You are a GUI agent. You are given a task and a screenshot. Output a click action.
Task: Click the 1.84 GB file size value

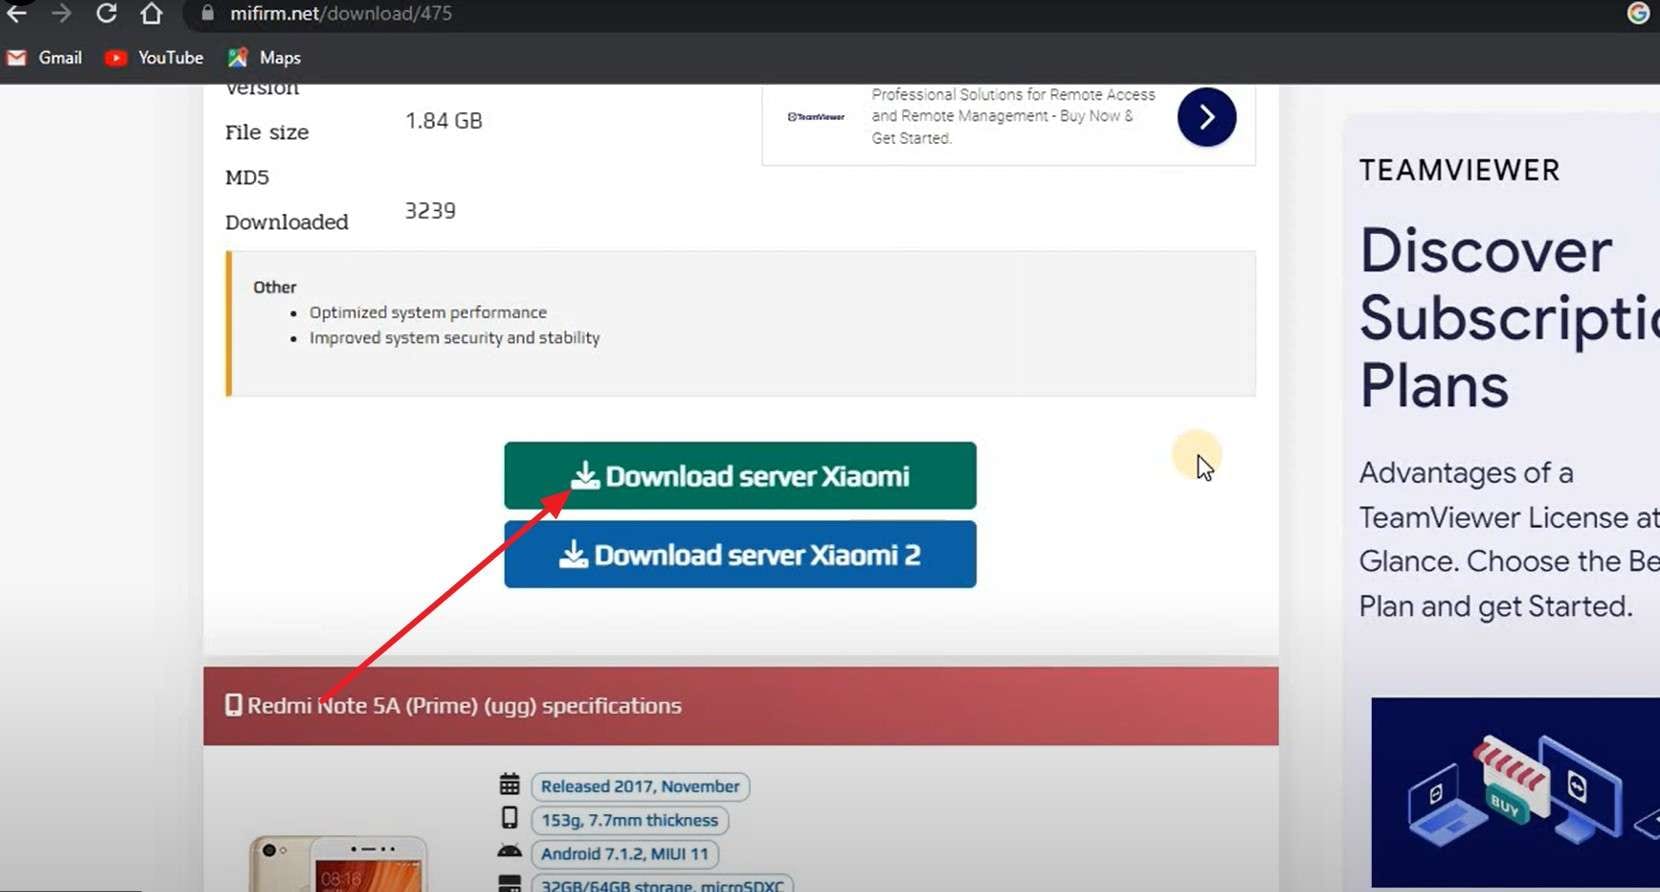click(444, 121)
